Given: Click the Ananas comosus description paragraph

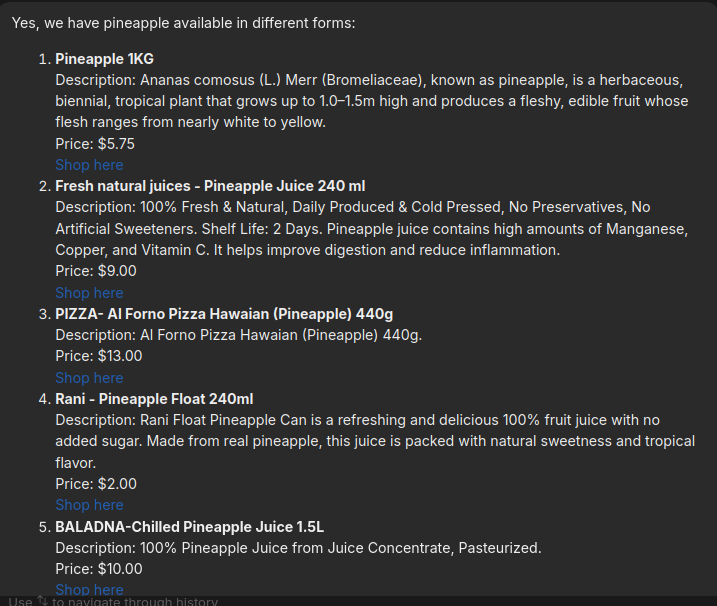Looking at the screenshot, I should tap(372, 101).
